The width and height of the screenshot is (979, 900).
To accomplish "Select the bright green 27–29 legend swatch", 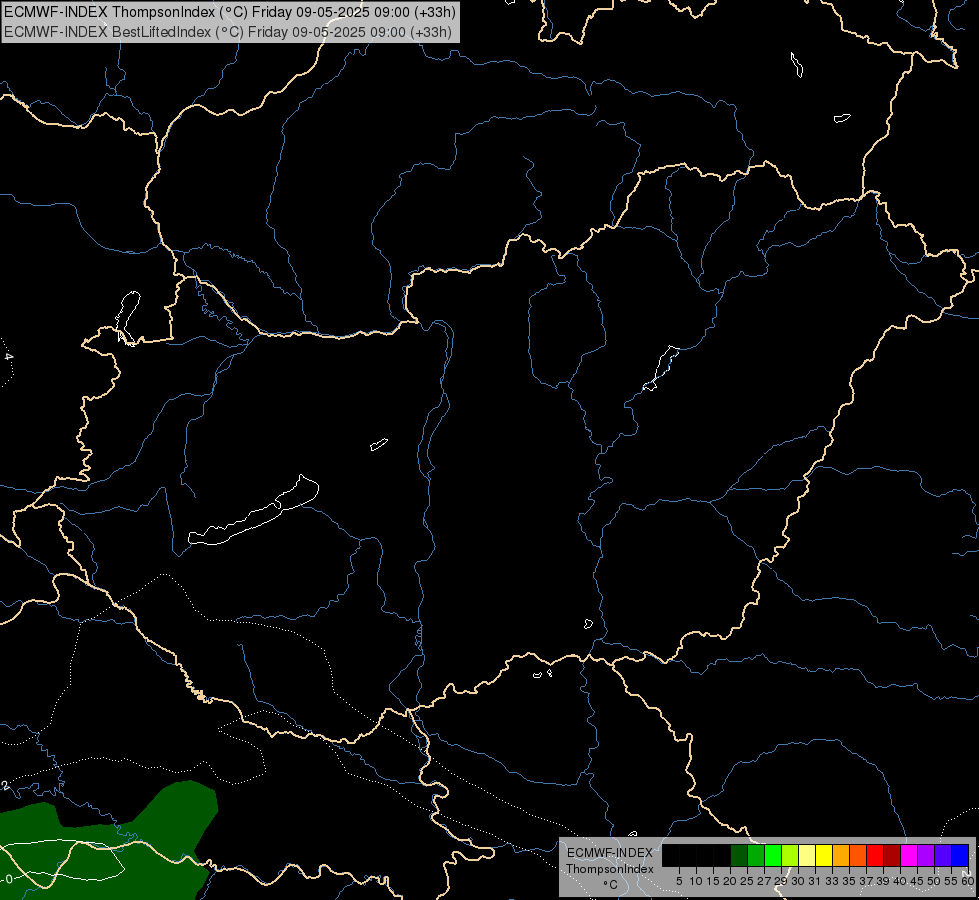I will pyautogui.click(x=773, y=855).
